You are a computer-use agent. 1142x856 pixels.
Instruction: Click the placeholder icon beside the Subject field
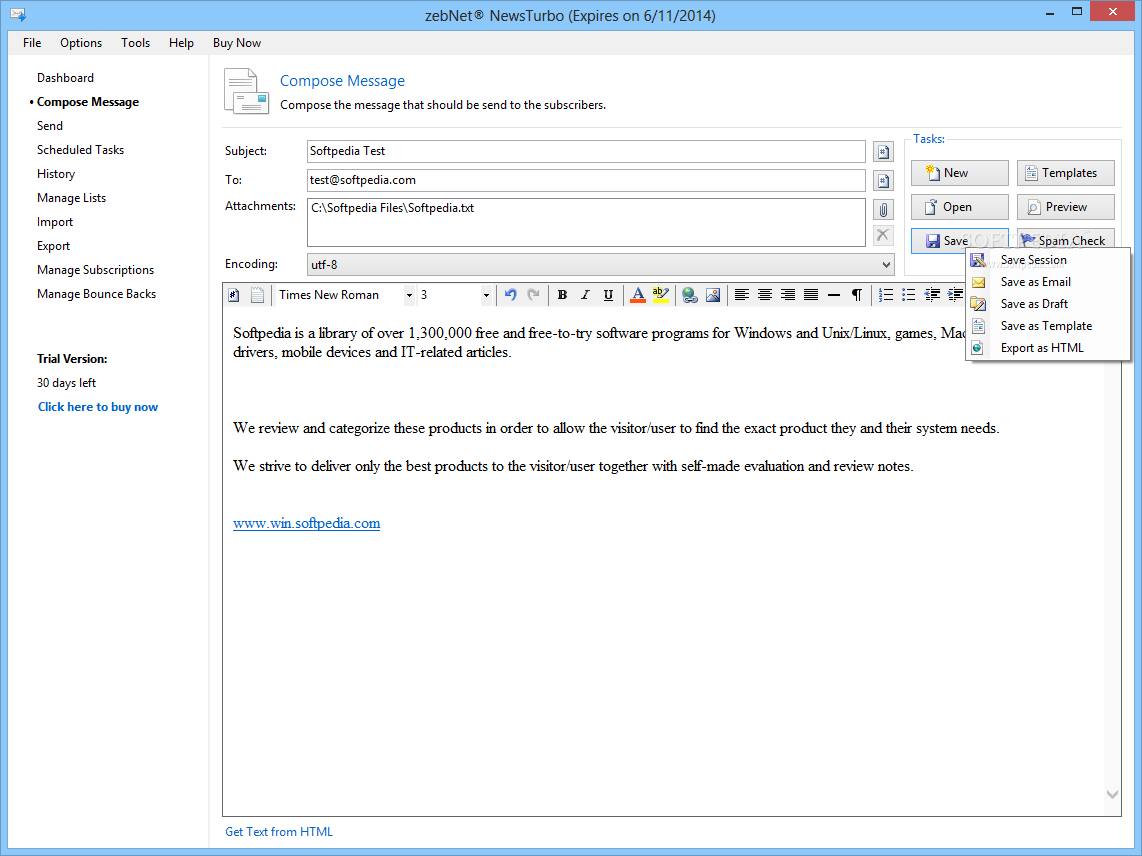click(x=883, y=152)
